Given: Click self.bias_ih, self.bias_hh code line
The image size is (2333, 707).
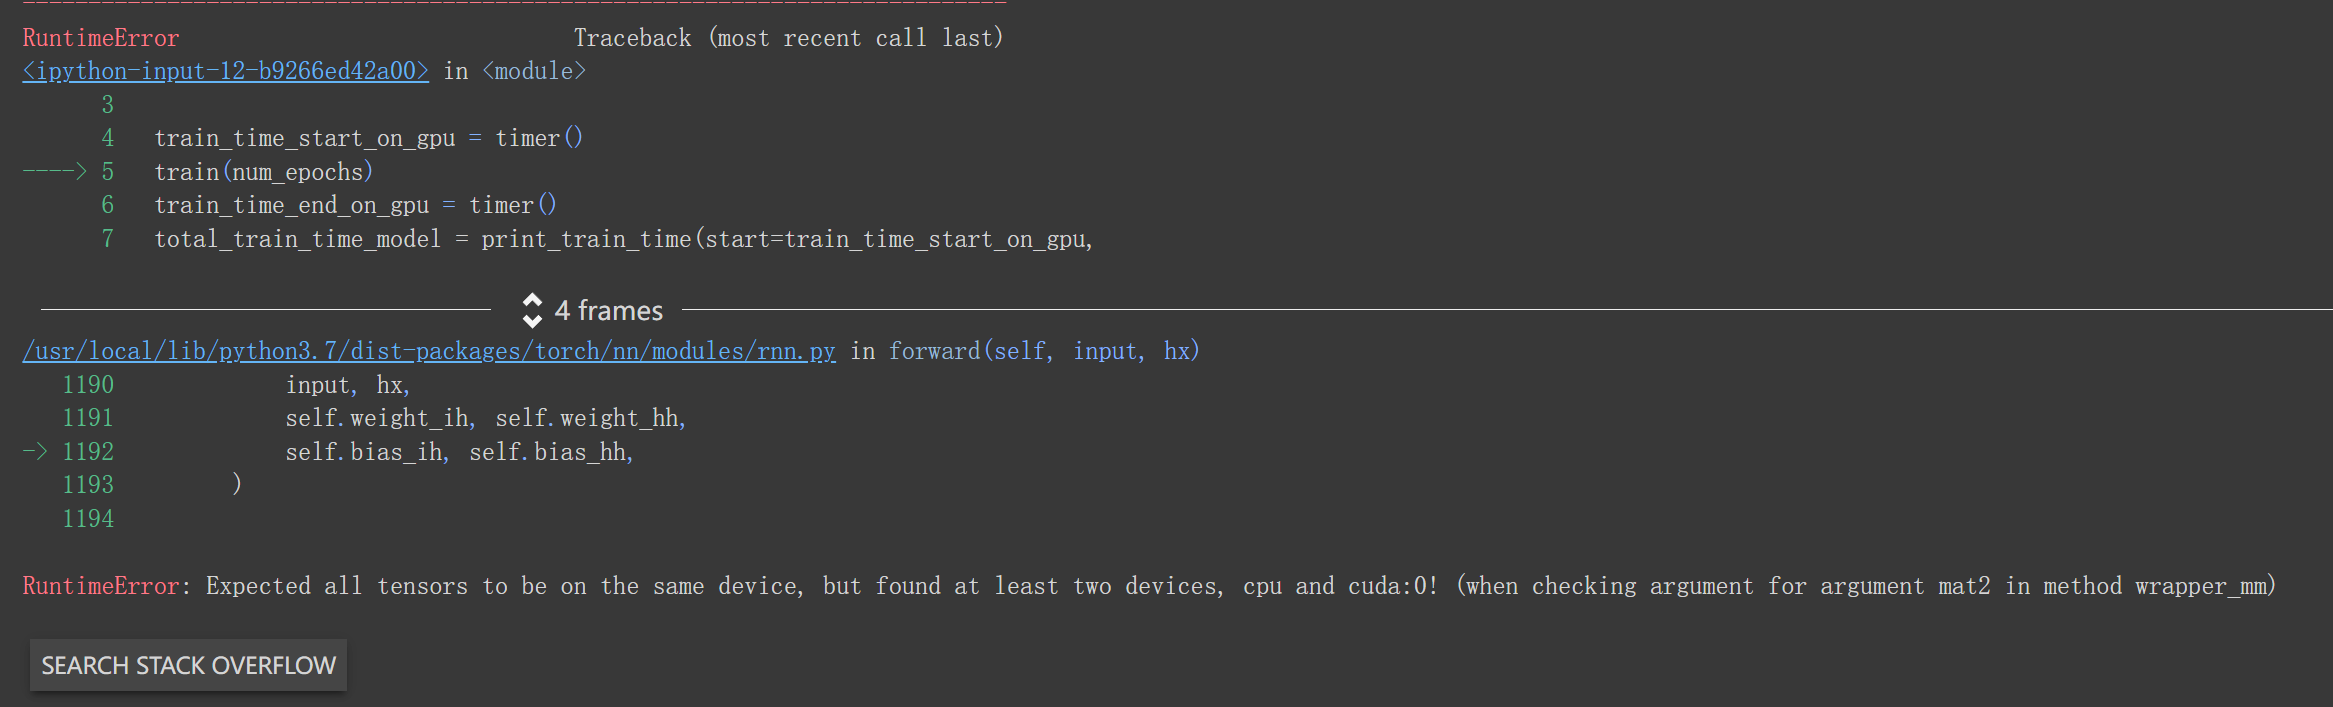Looking at the screenshot, I should pyautogui.click(x=459, y=452).
